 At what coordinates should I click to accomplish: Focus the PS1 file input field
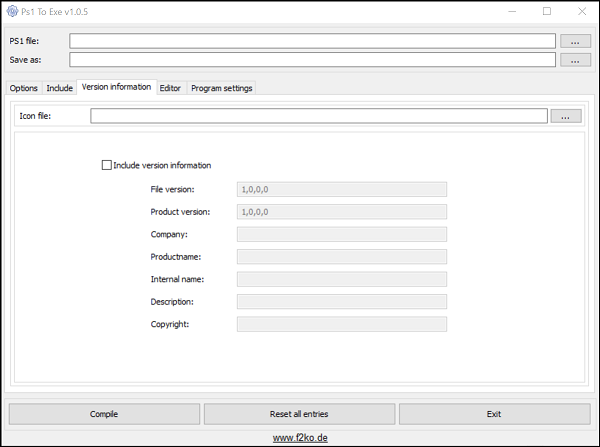click(x=312, y=41)
